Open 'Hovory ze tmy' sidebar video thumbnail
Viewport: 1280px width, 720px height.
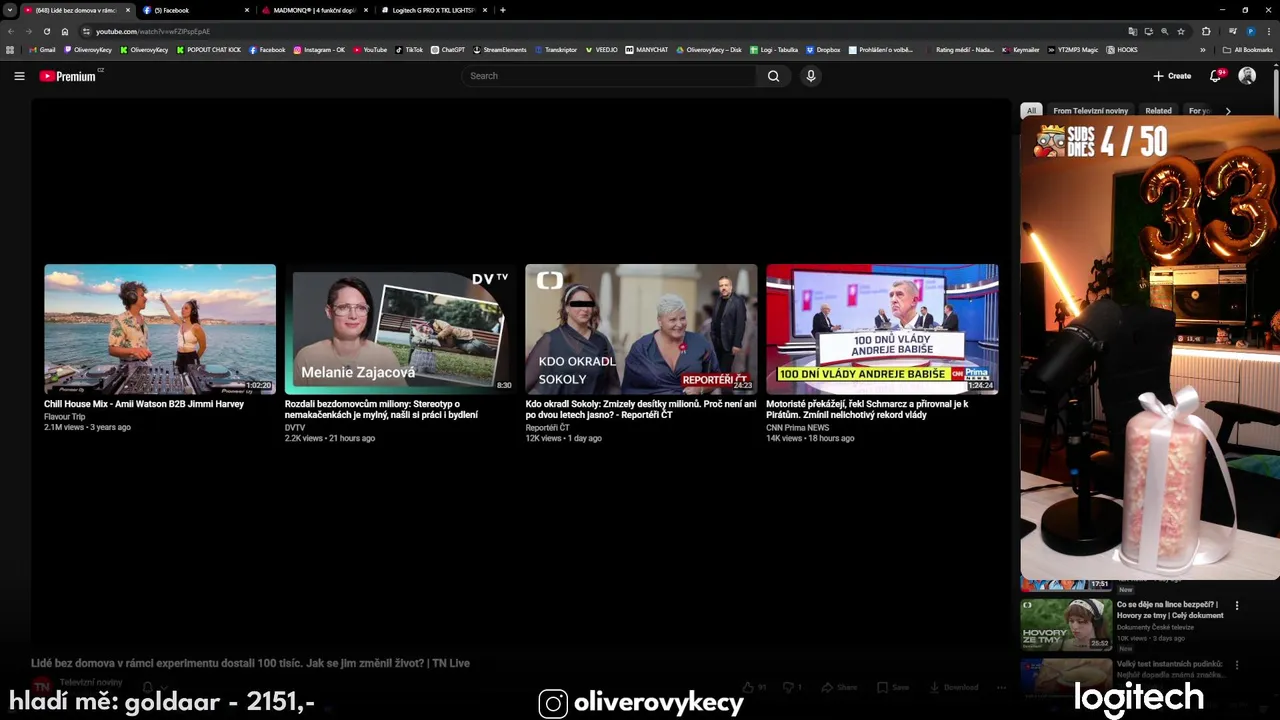click(x=1066, y=624)
